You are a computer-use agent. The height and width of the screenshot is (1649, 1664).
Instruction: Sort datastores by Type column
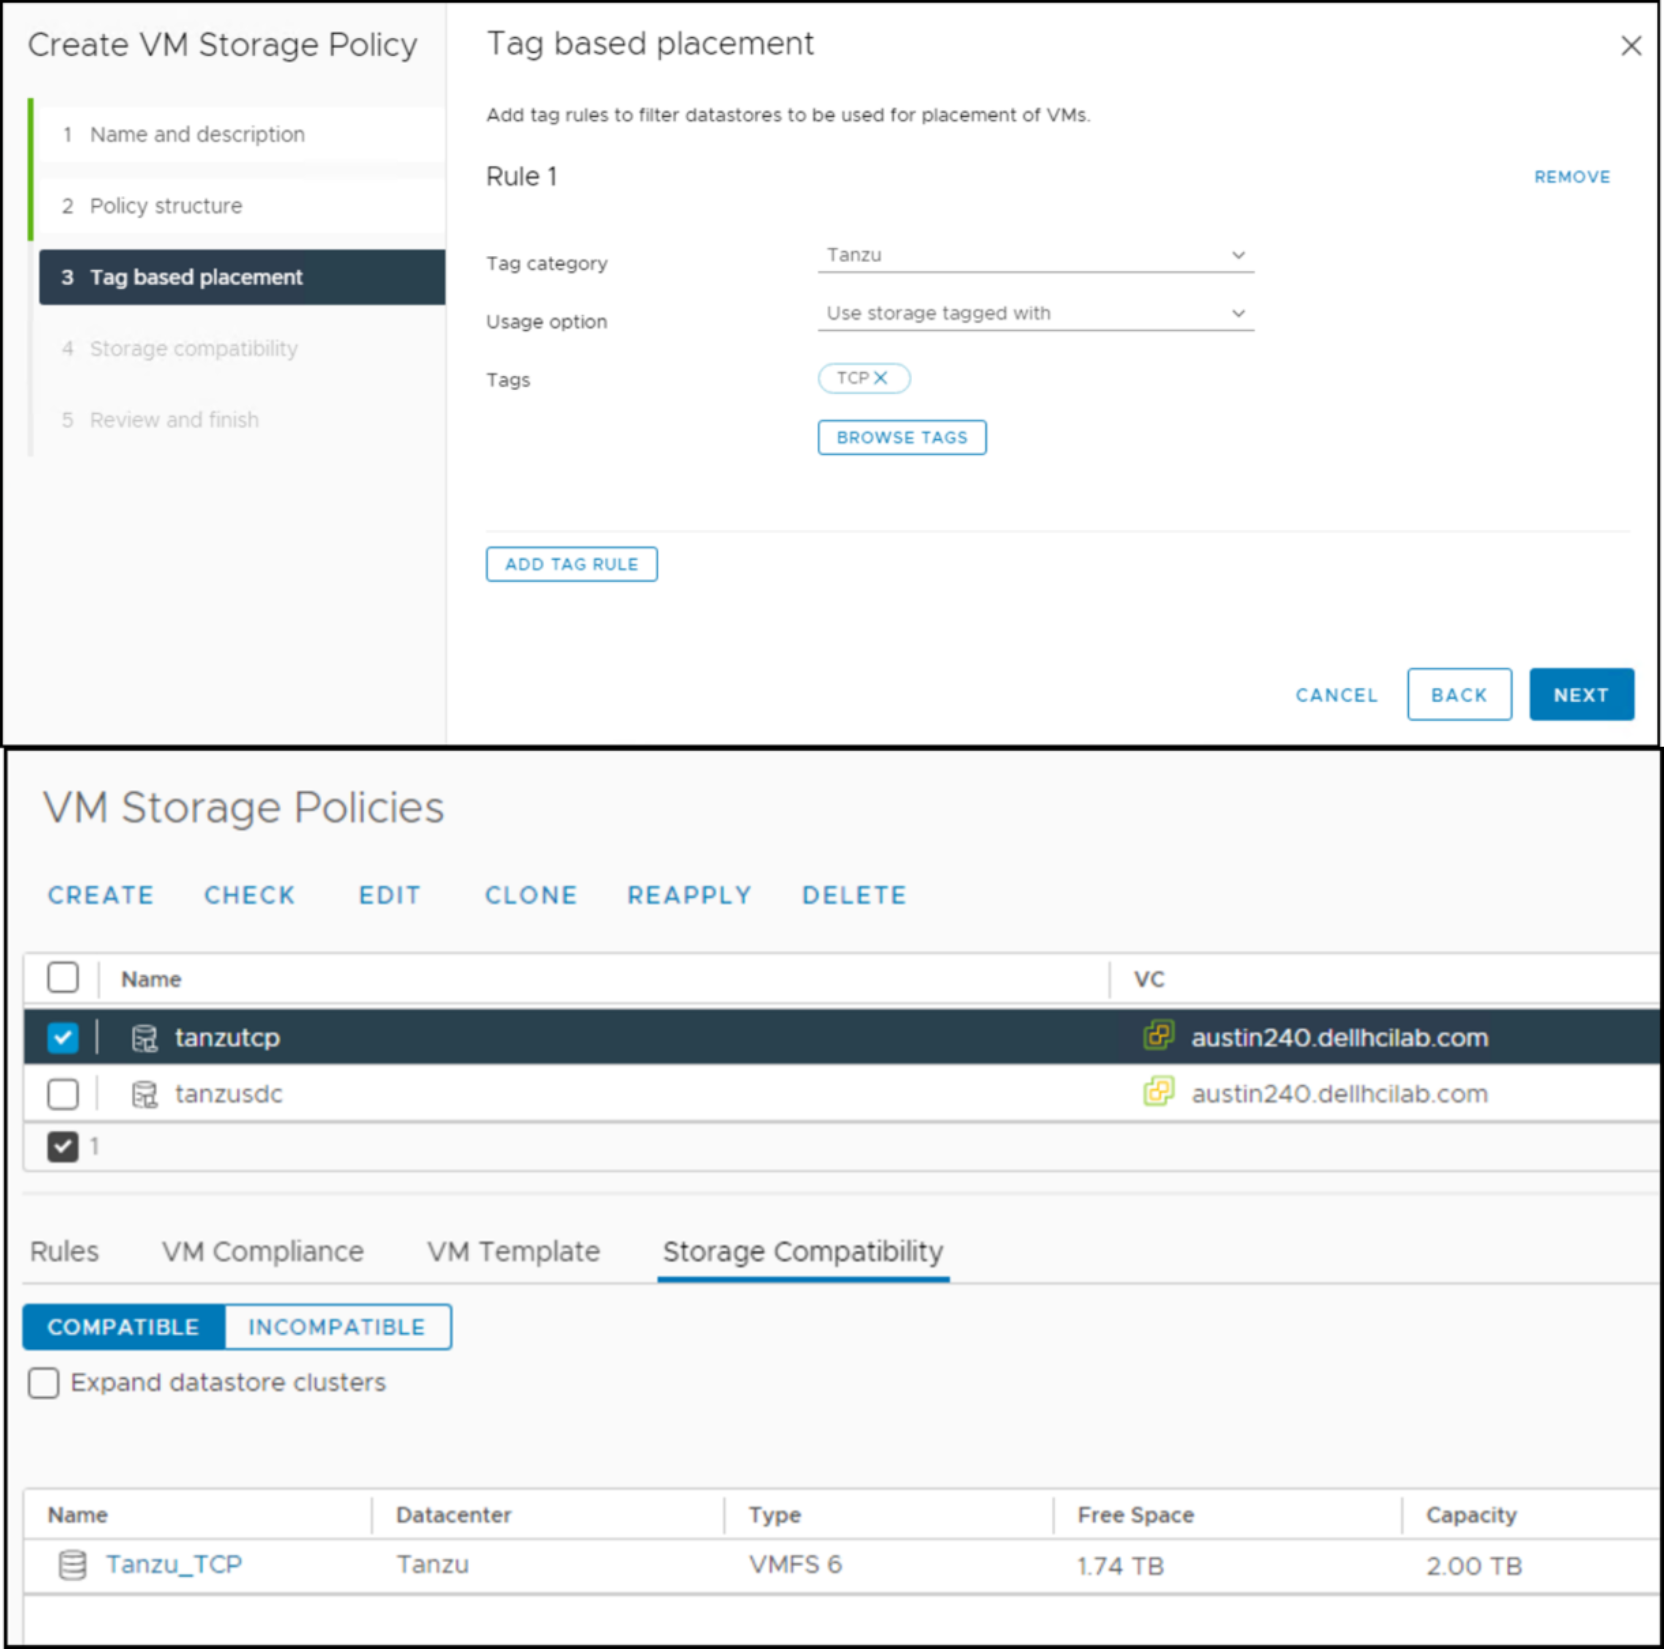[x=775, y=1515]
